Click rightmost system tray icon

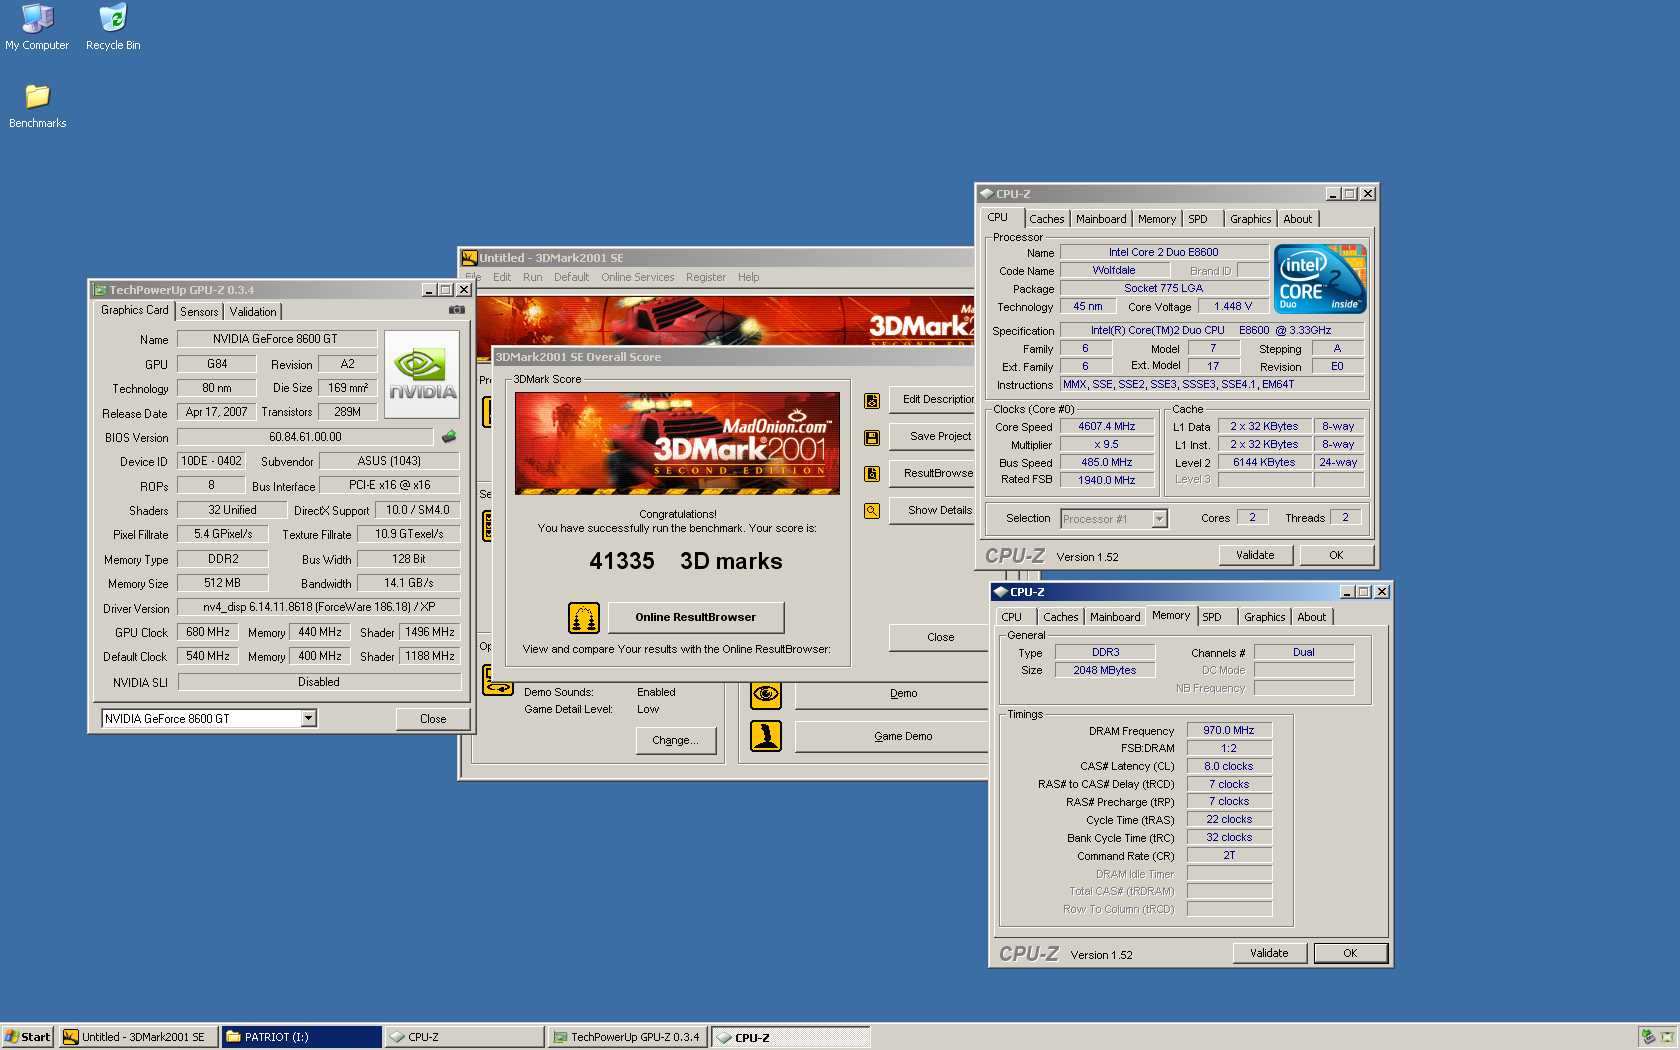click(x=1667, y=1037)
